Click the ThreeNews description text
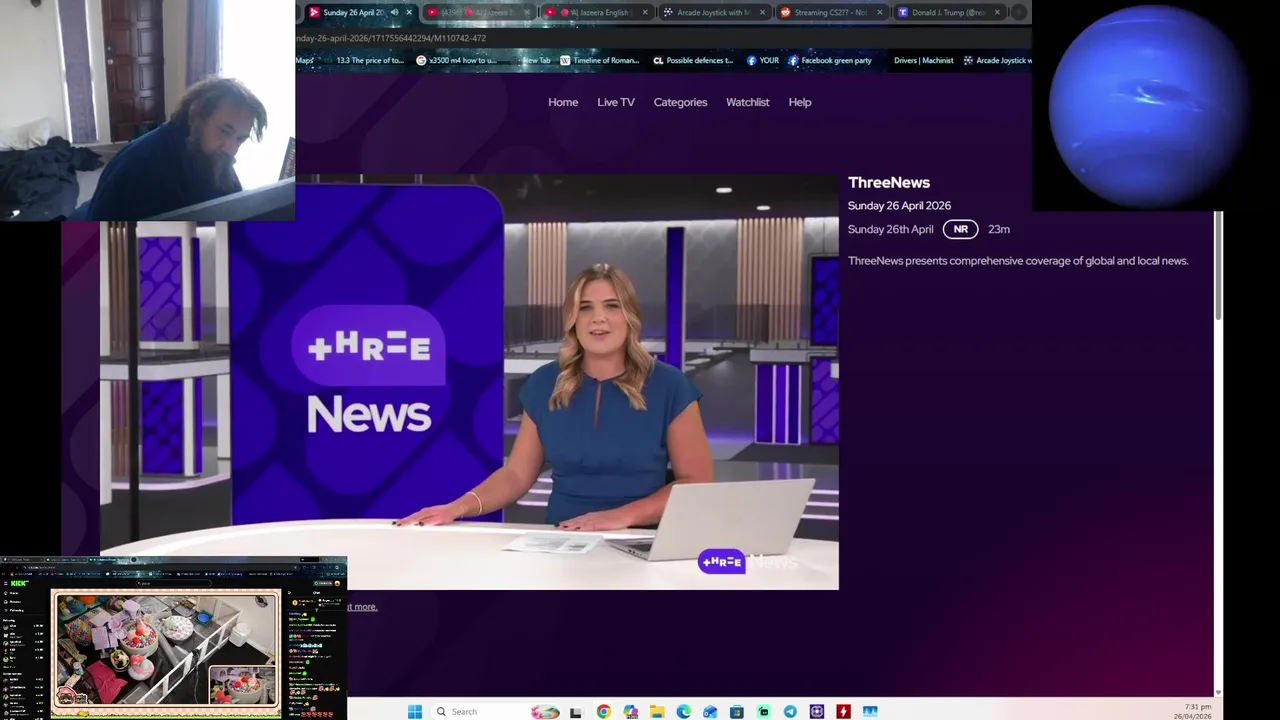 pyautogui.click(x=1018, y=261)
